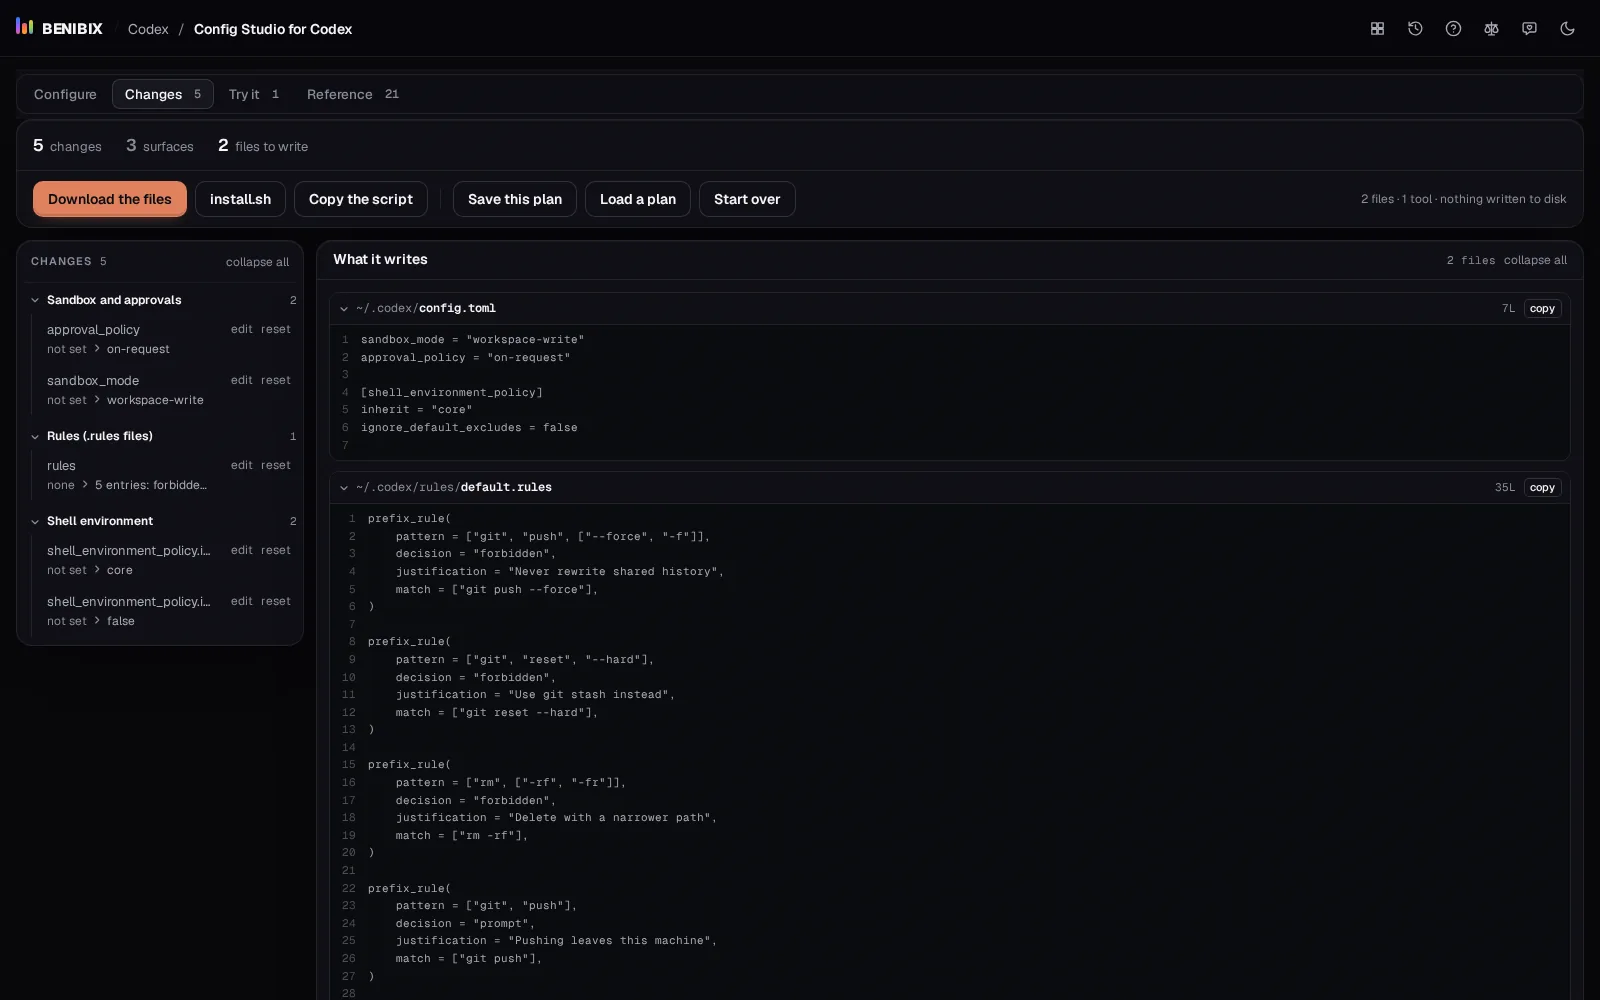Click collapse all in What it writes
This screenshot has height=1000, width=1600.
point(1535,260)
